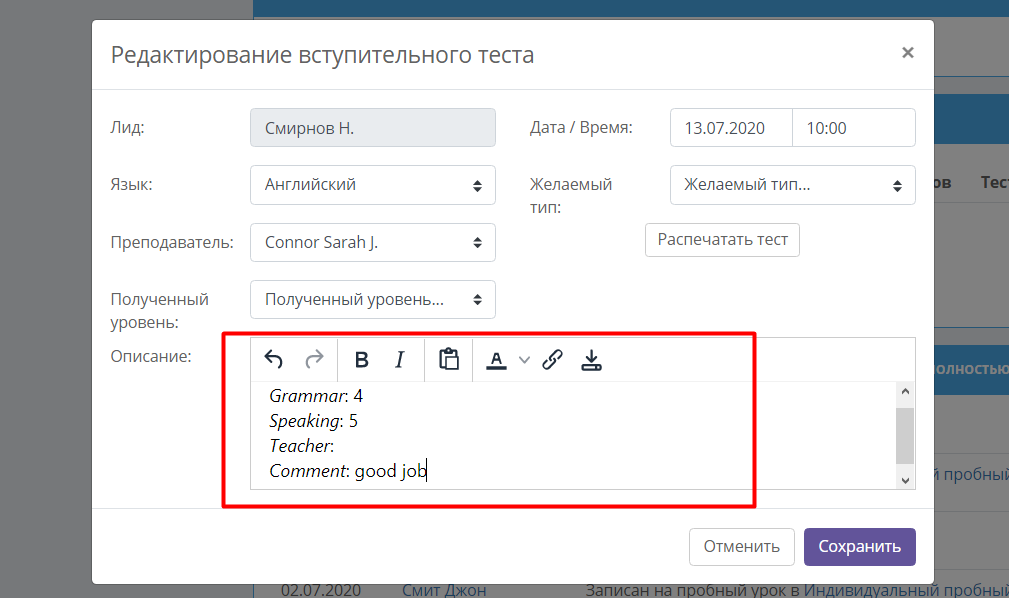Click the date field 13.07.2020
Screen dimensions: 1009x598
point(731,127)
